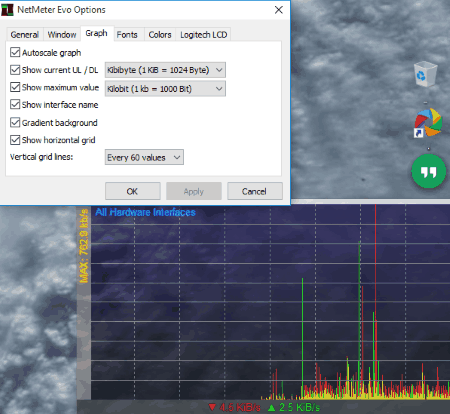Image resolution: width=450 pixels, height=414 pixels.
Task: Click the Cancel button
Action: pyautogui.click(x=255, y=191)
